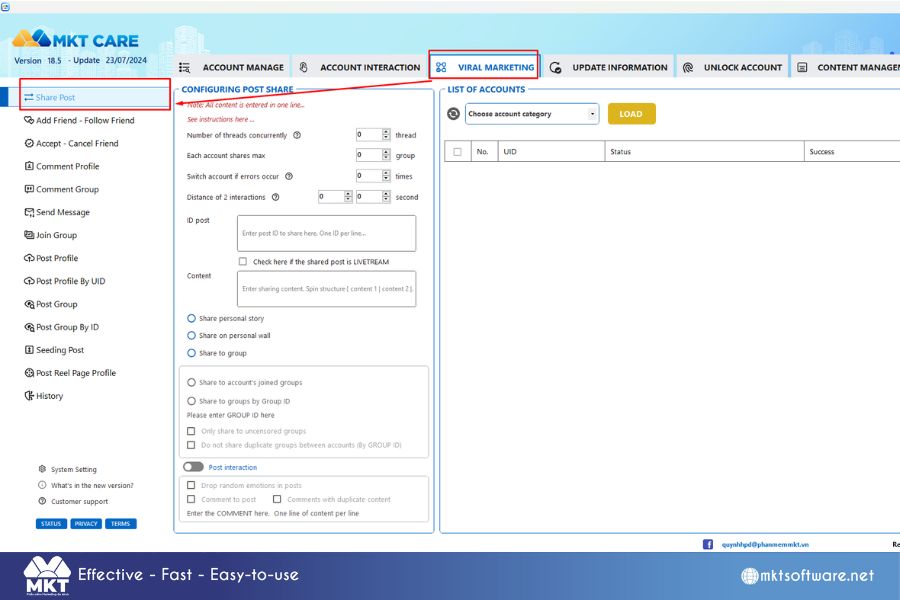
Task: Check Drop random emotions in posts
Action: point(191,485)
